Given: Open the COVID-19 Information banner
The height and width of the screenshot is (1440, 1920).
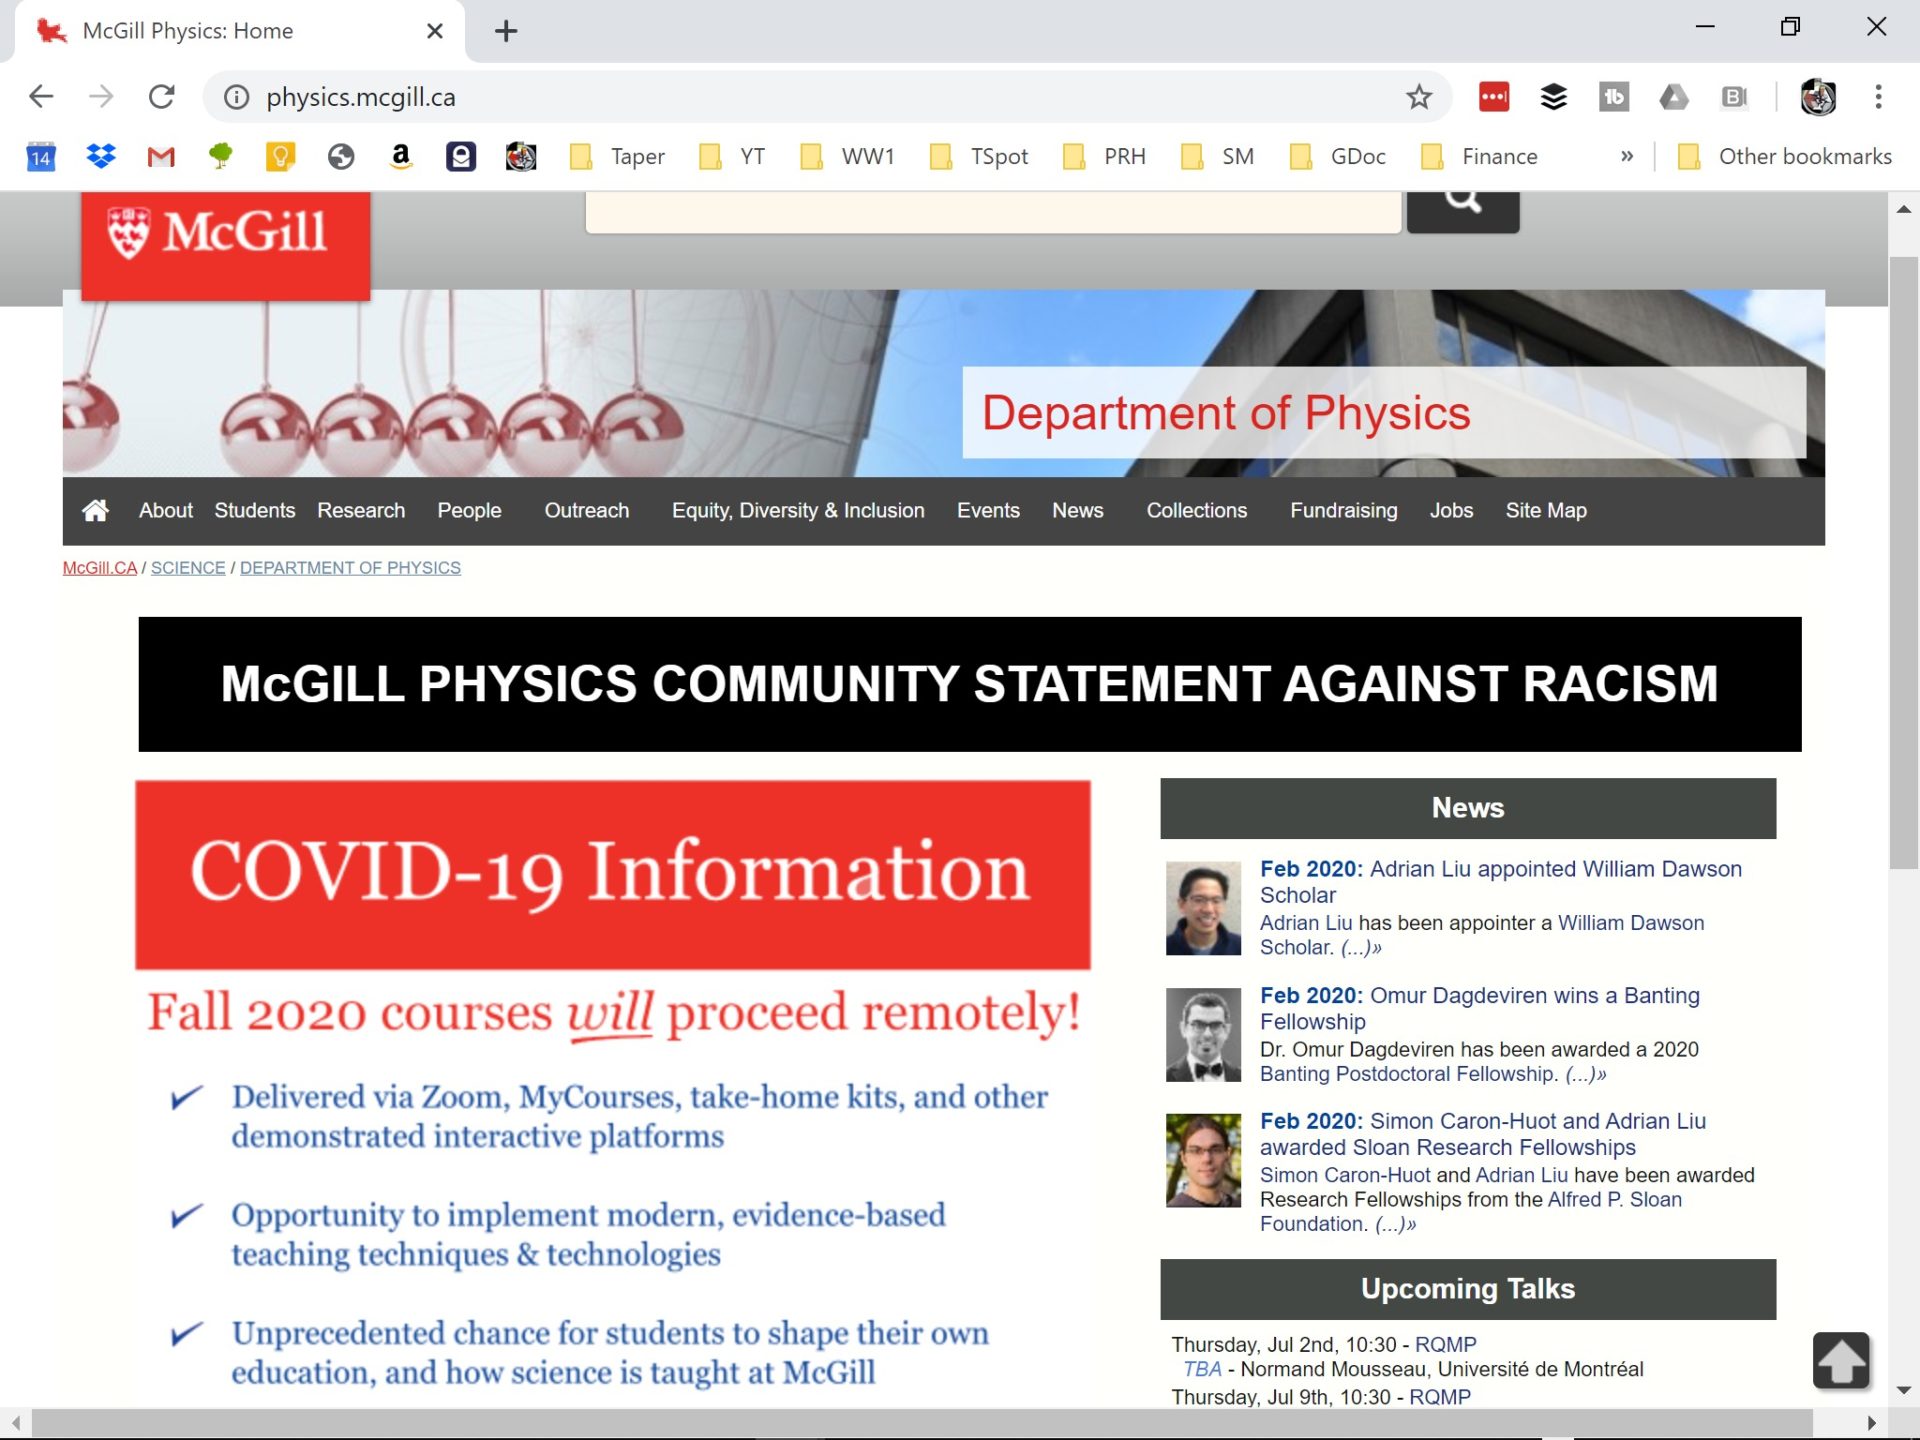Looking at the screenshot, I should pos(613,874).
